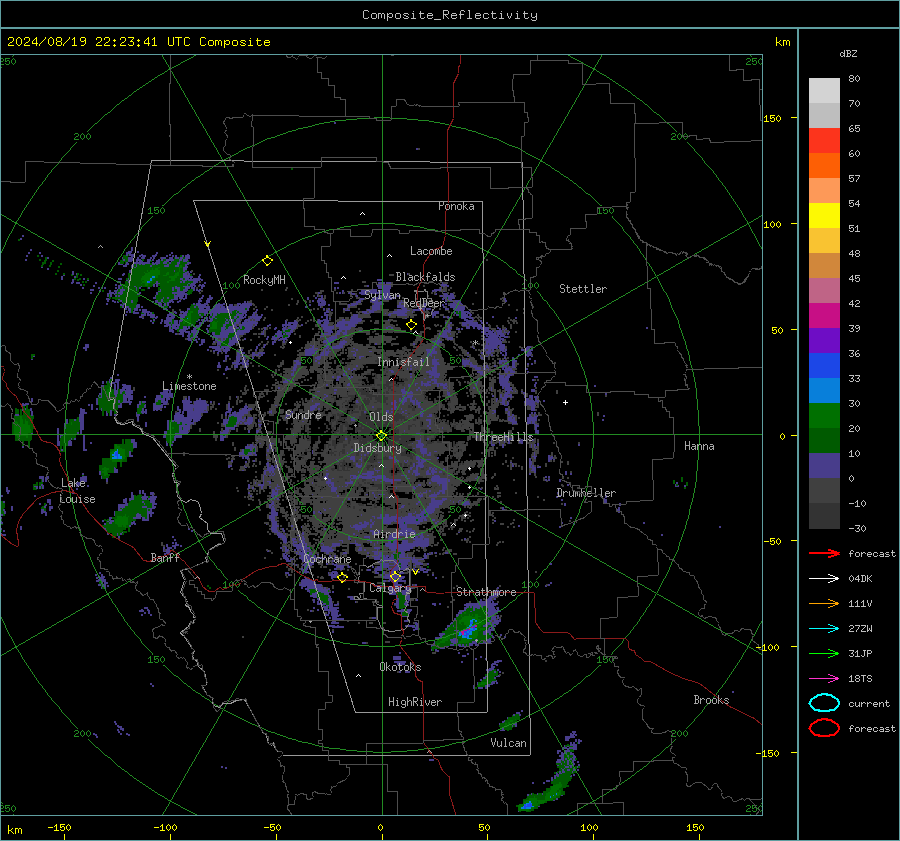Viewport: 900px width, 841px height.
Task: Click the Airdrie town label
Action: click(x=394, y=534)
